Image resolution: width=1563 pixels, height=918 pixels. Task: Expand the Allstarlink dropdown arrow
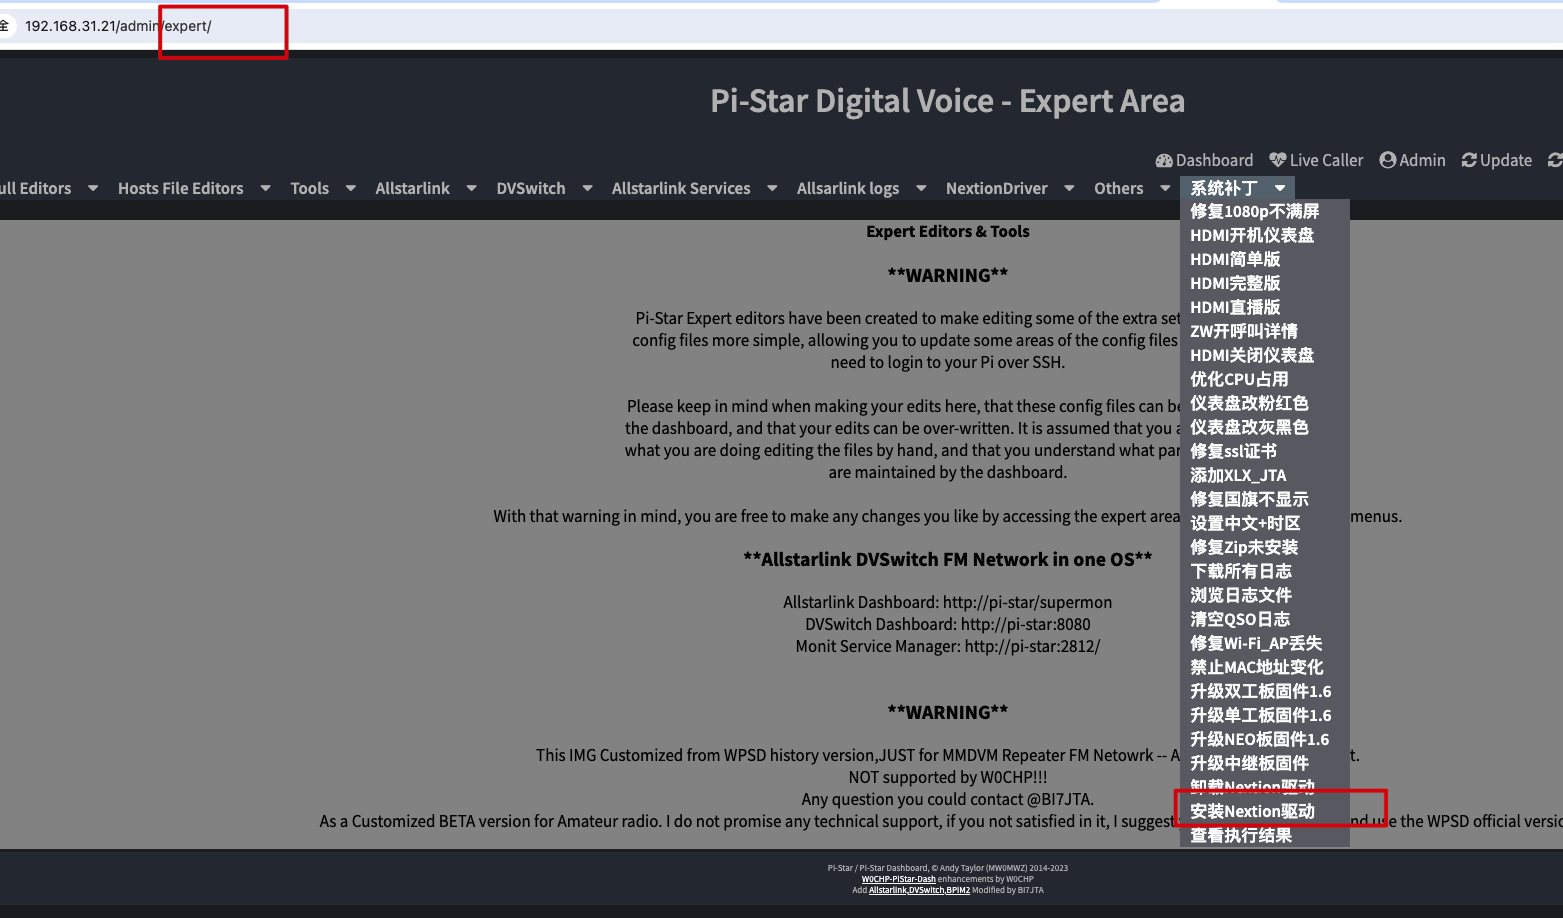tap(472, 188)
